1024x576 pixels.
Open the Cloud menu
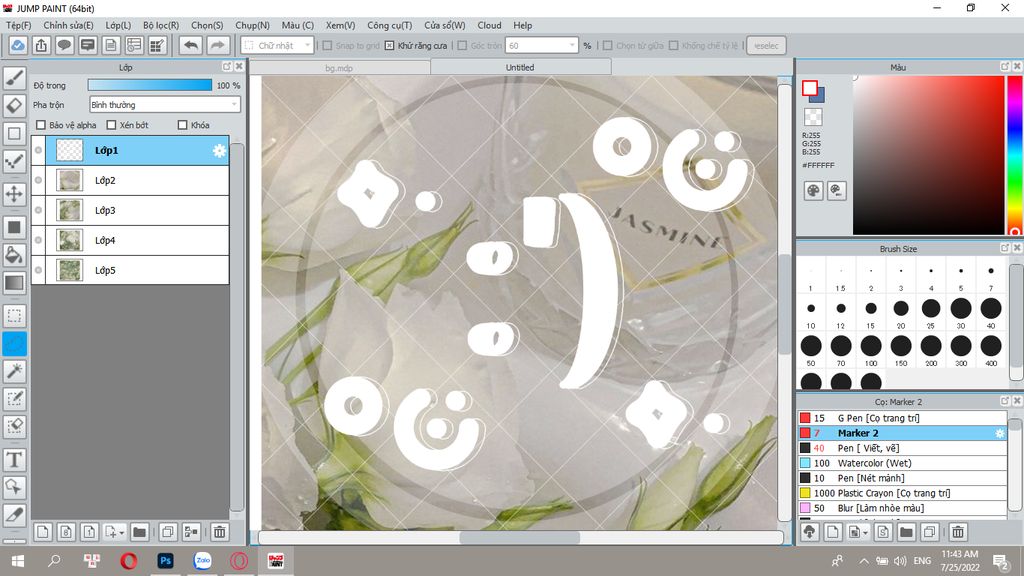point(489,25)
